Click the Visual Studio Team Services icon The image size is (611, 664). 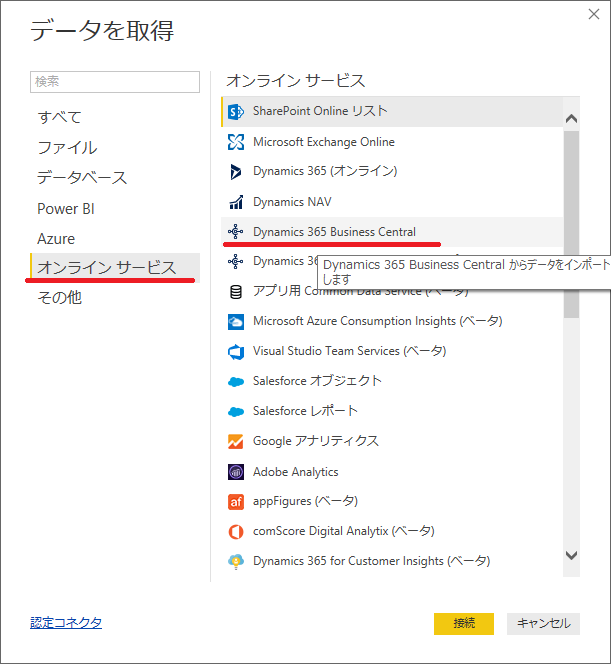pyautogui.click(x=236, y=351)
